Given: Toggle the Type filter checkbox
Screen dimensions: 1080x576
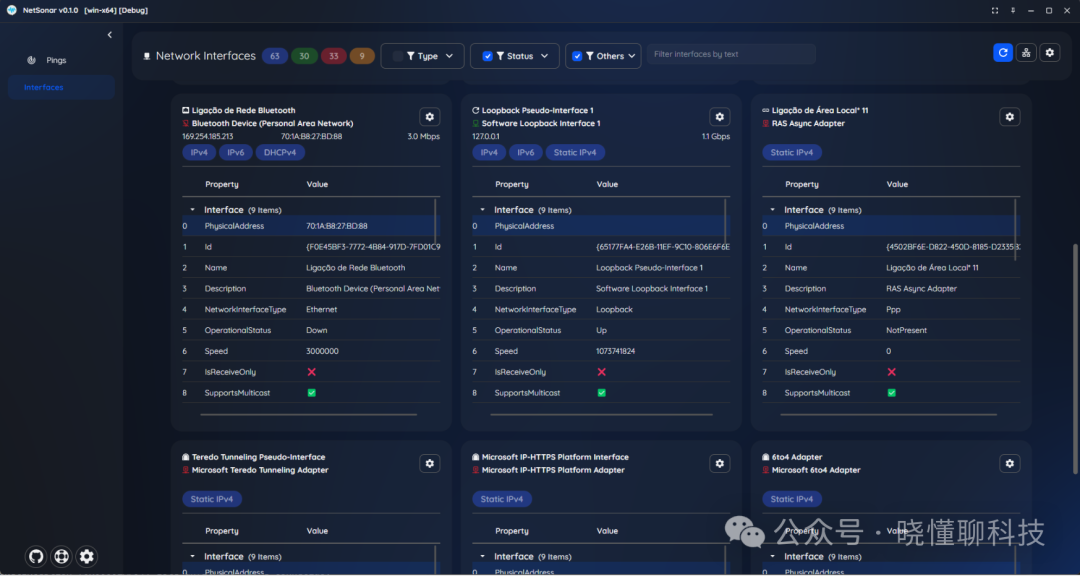Looking at the screenshot, I should 398,56.
